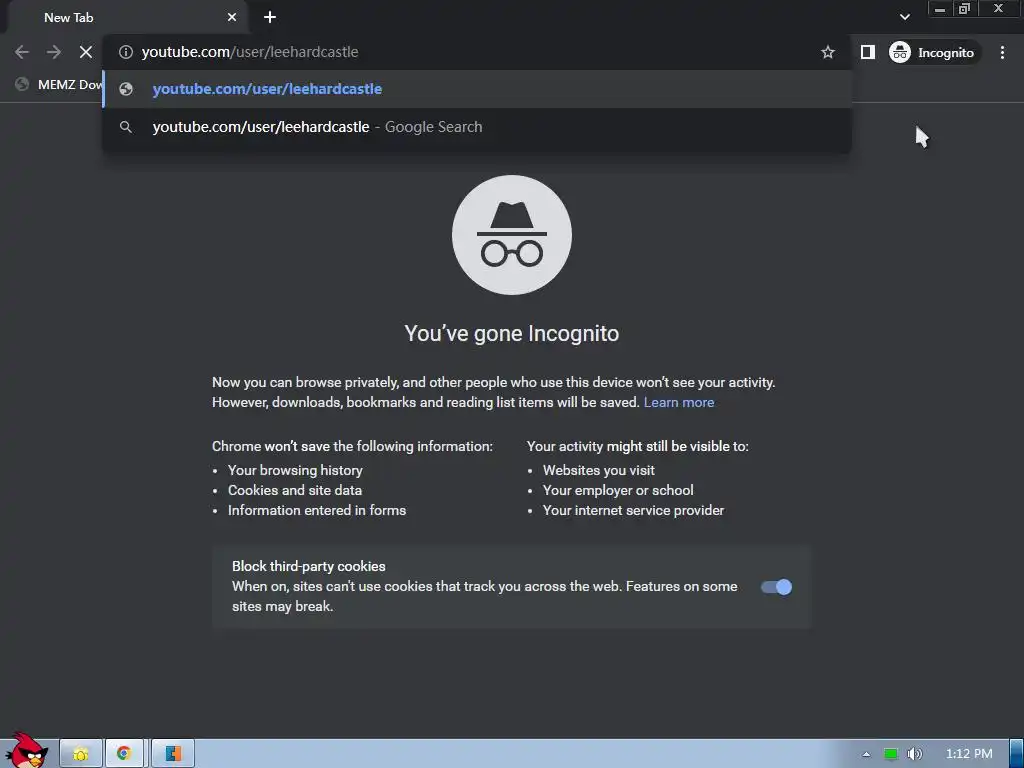Click "Block third-party cookies" label
The width and height of the screenshot is (1024, 768).
[x=309, y=566]
